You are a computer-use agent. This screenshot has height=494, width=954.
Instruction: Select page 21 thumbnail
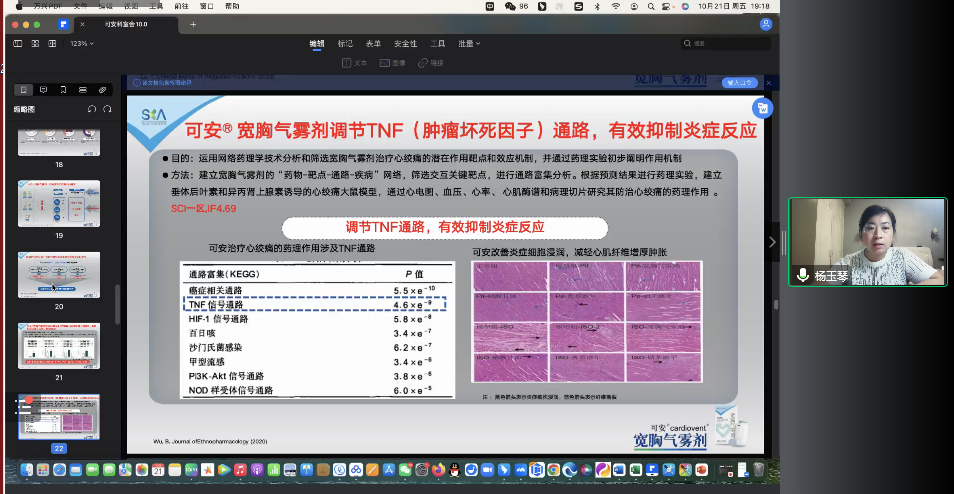[59, 346]
